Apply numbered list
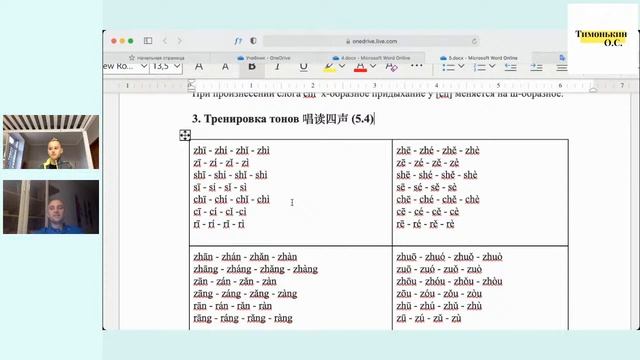The image size is (640, 360). point(480,67)
